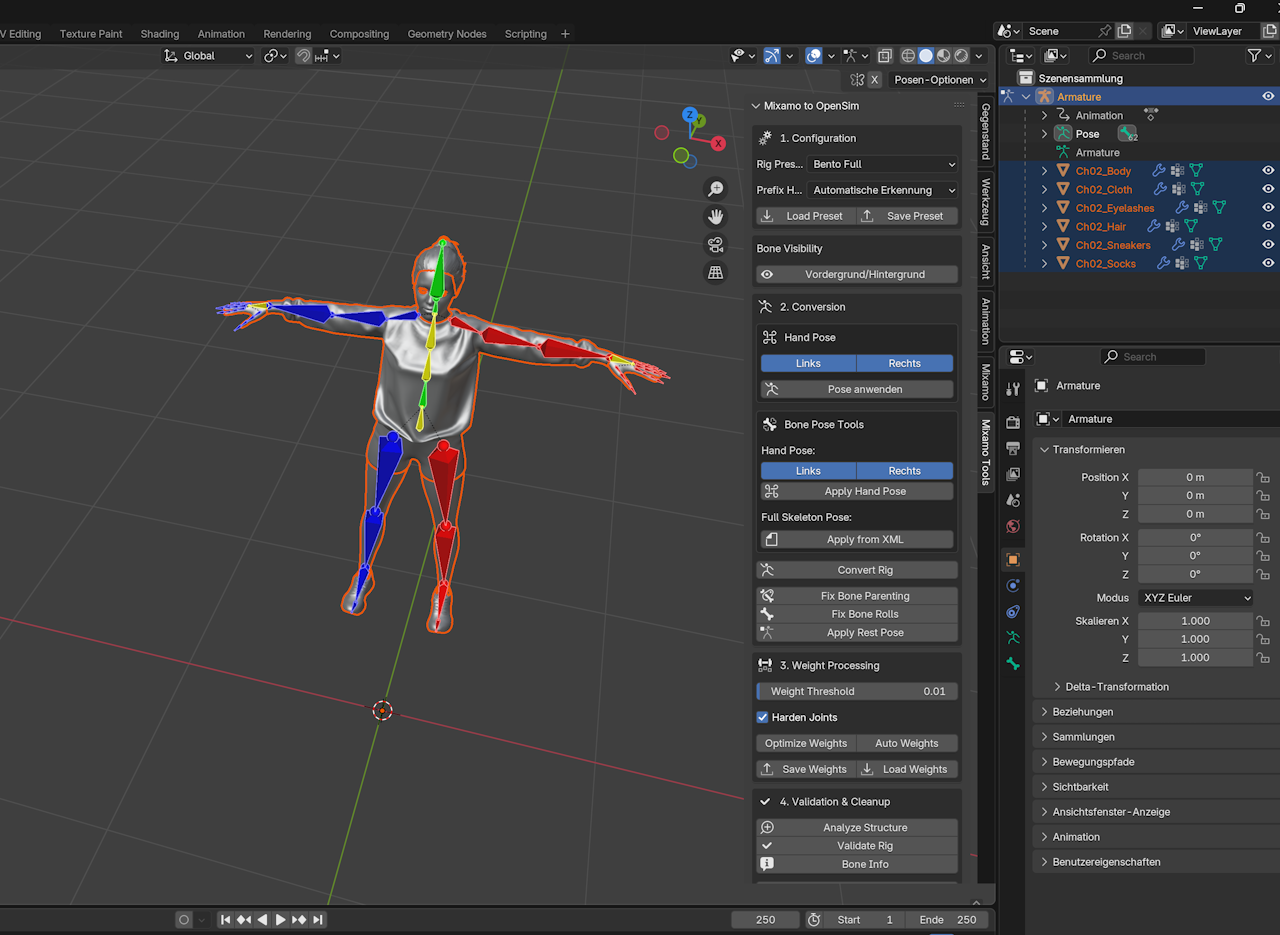1280x935 pixels.
Task: Open the Mixamo sidebar tab
Action: (985, 382)
